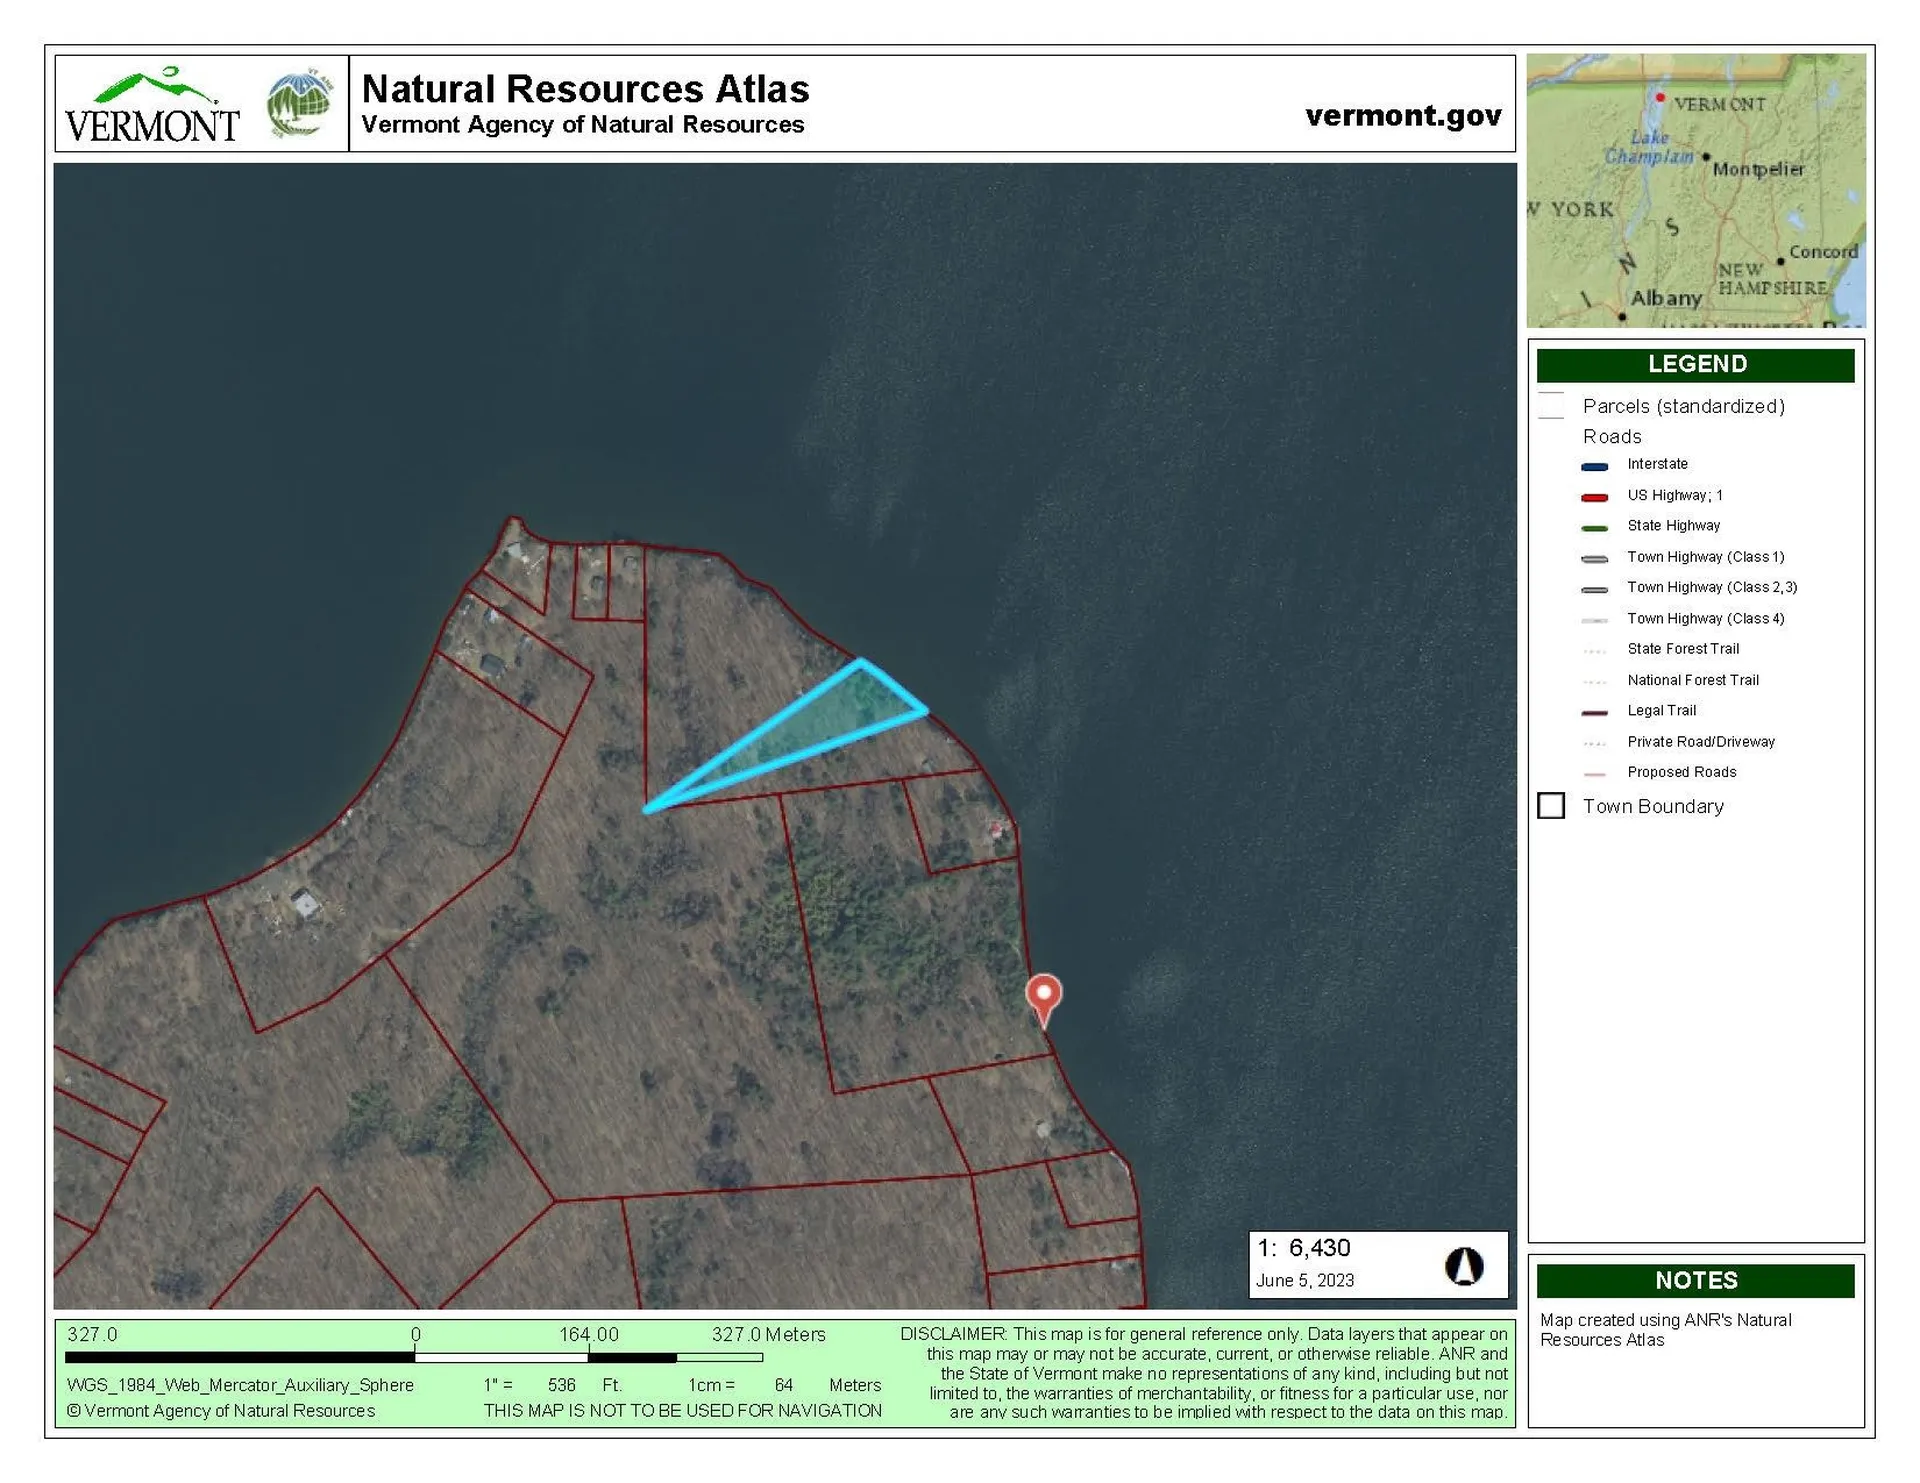The height and width of the screenshot is (1483, 1920).
Task: Click the US Highway red line symbol
Action: (x=1597, y=496)
